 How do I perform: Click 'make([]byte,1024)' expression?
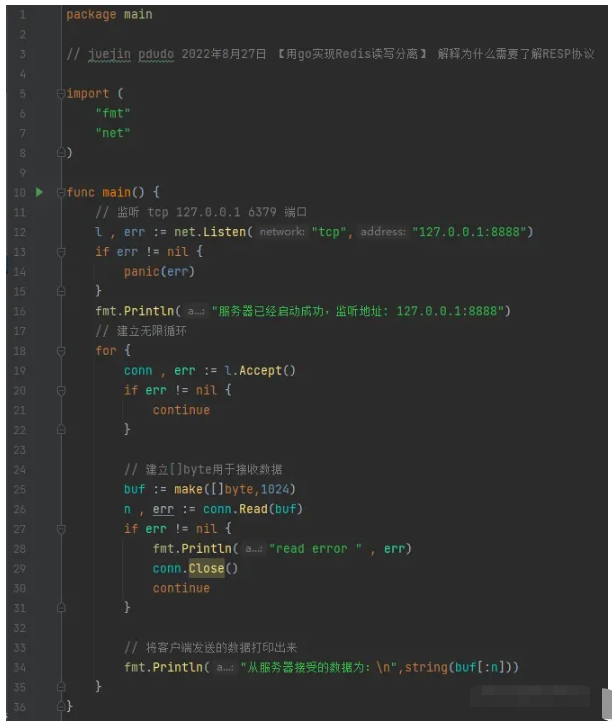click(235, 489)
